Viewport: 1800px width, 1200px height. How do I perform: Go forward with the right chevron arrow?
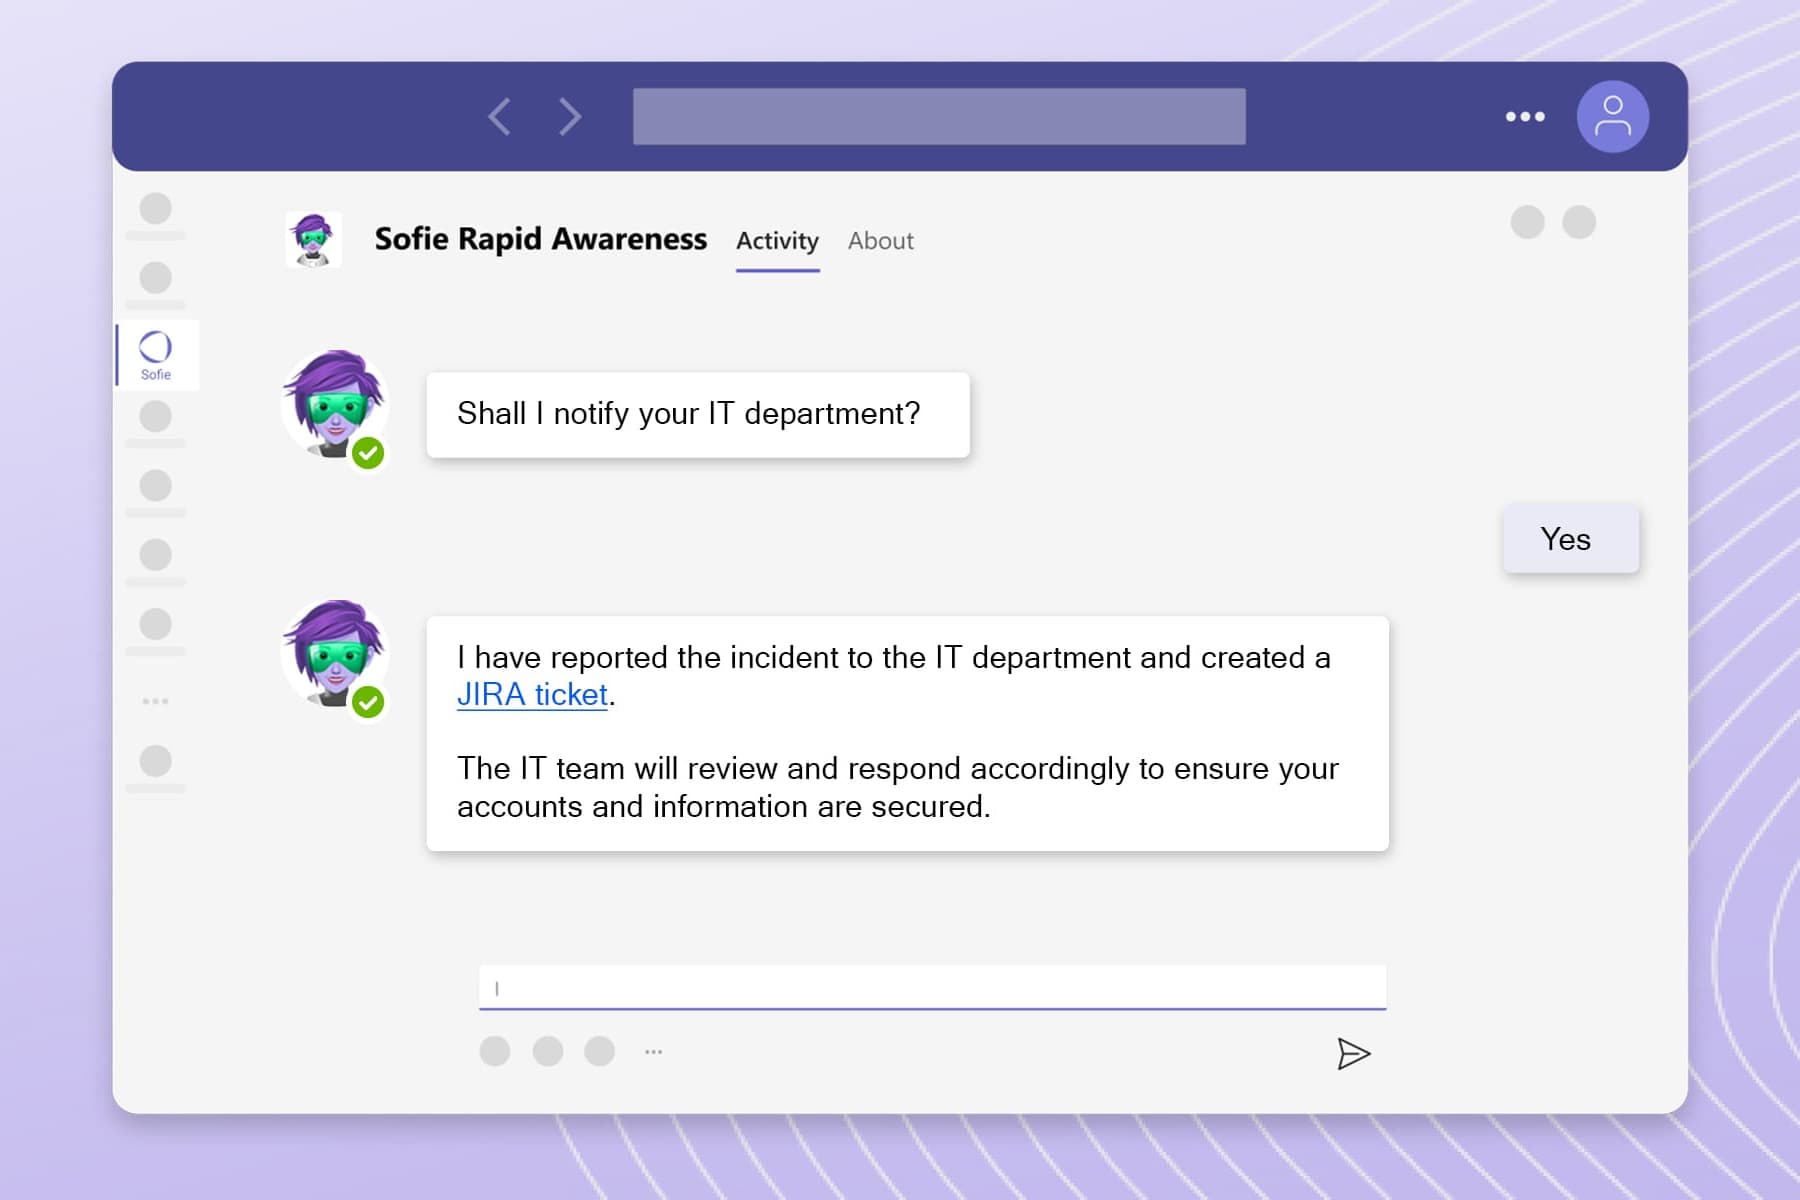click(570, 117)
